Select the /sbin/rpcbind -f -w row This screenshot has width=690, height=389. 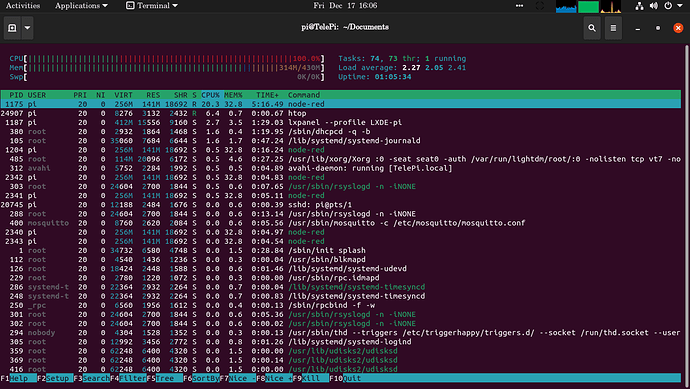341,305
